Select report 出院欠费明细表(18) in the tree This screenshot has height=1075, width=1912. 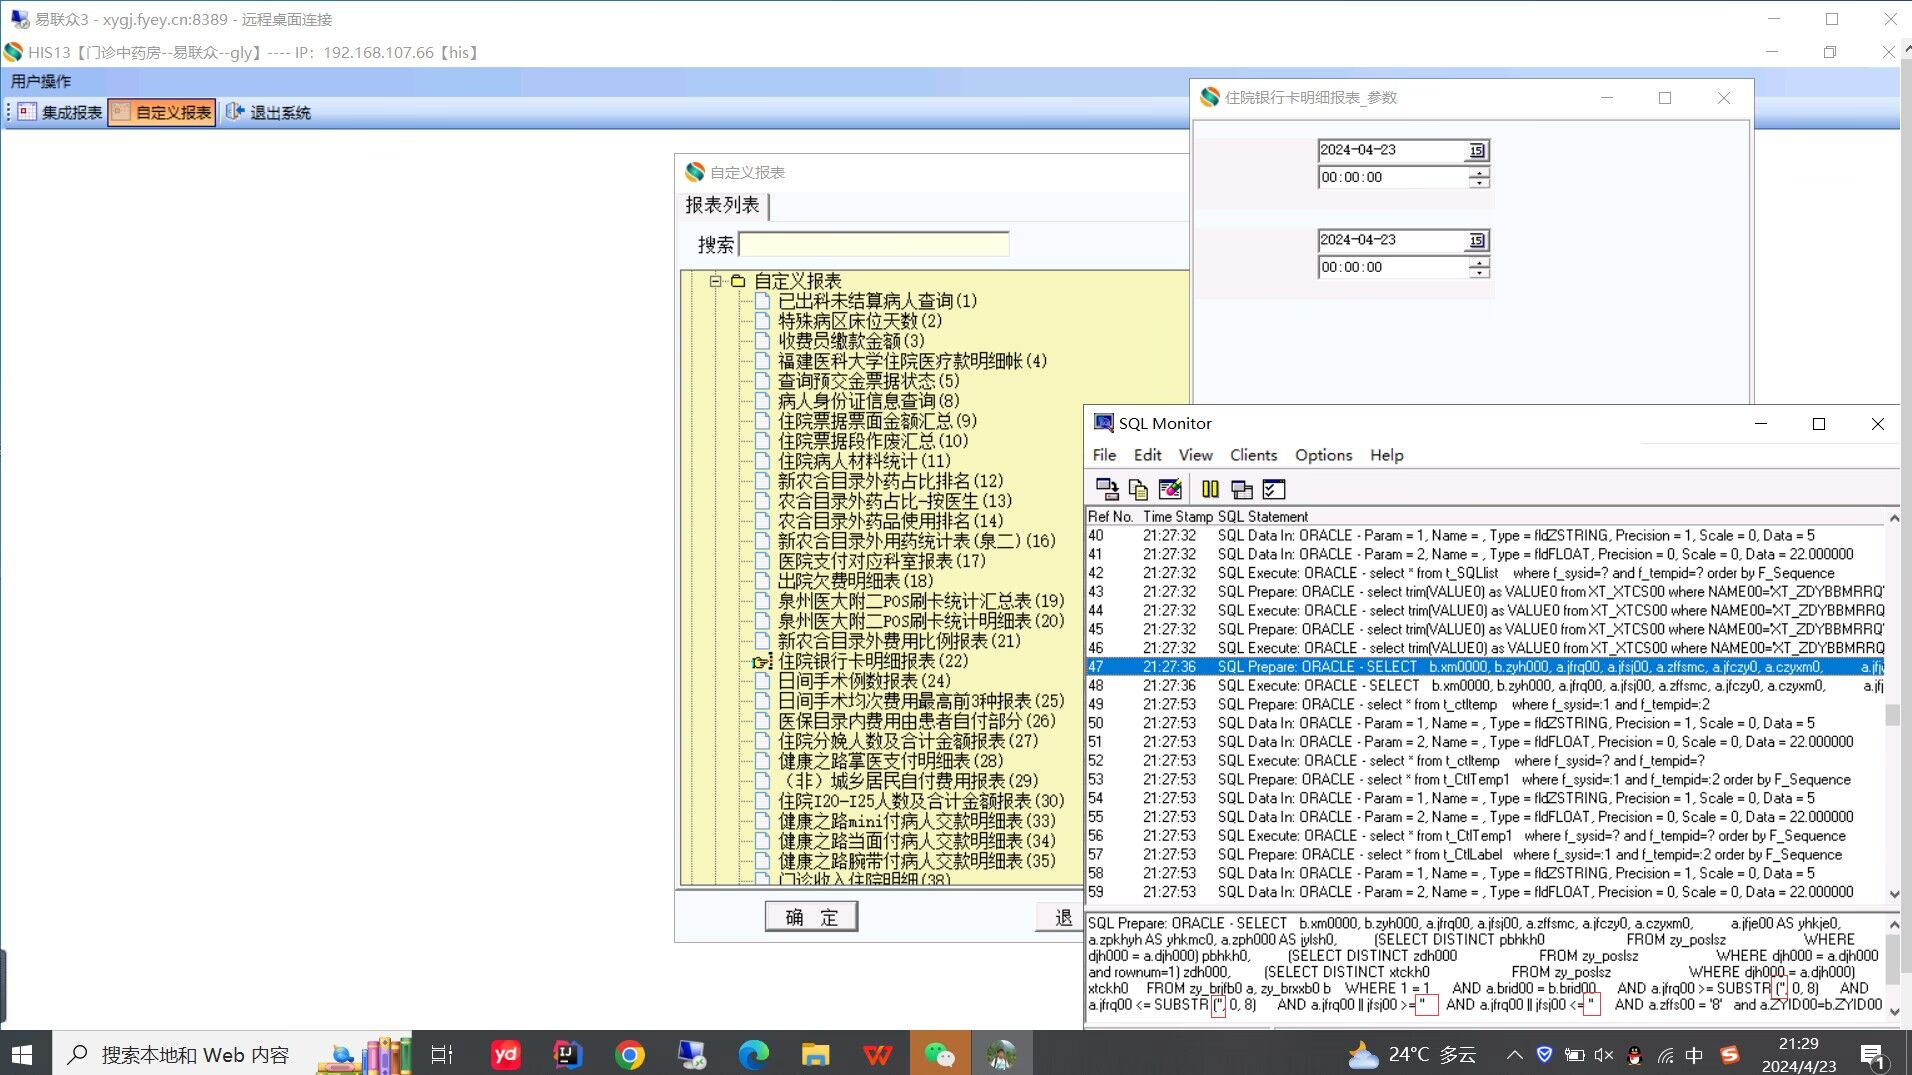[x=855, y=581]
